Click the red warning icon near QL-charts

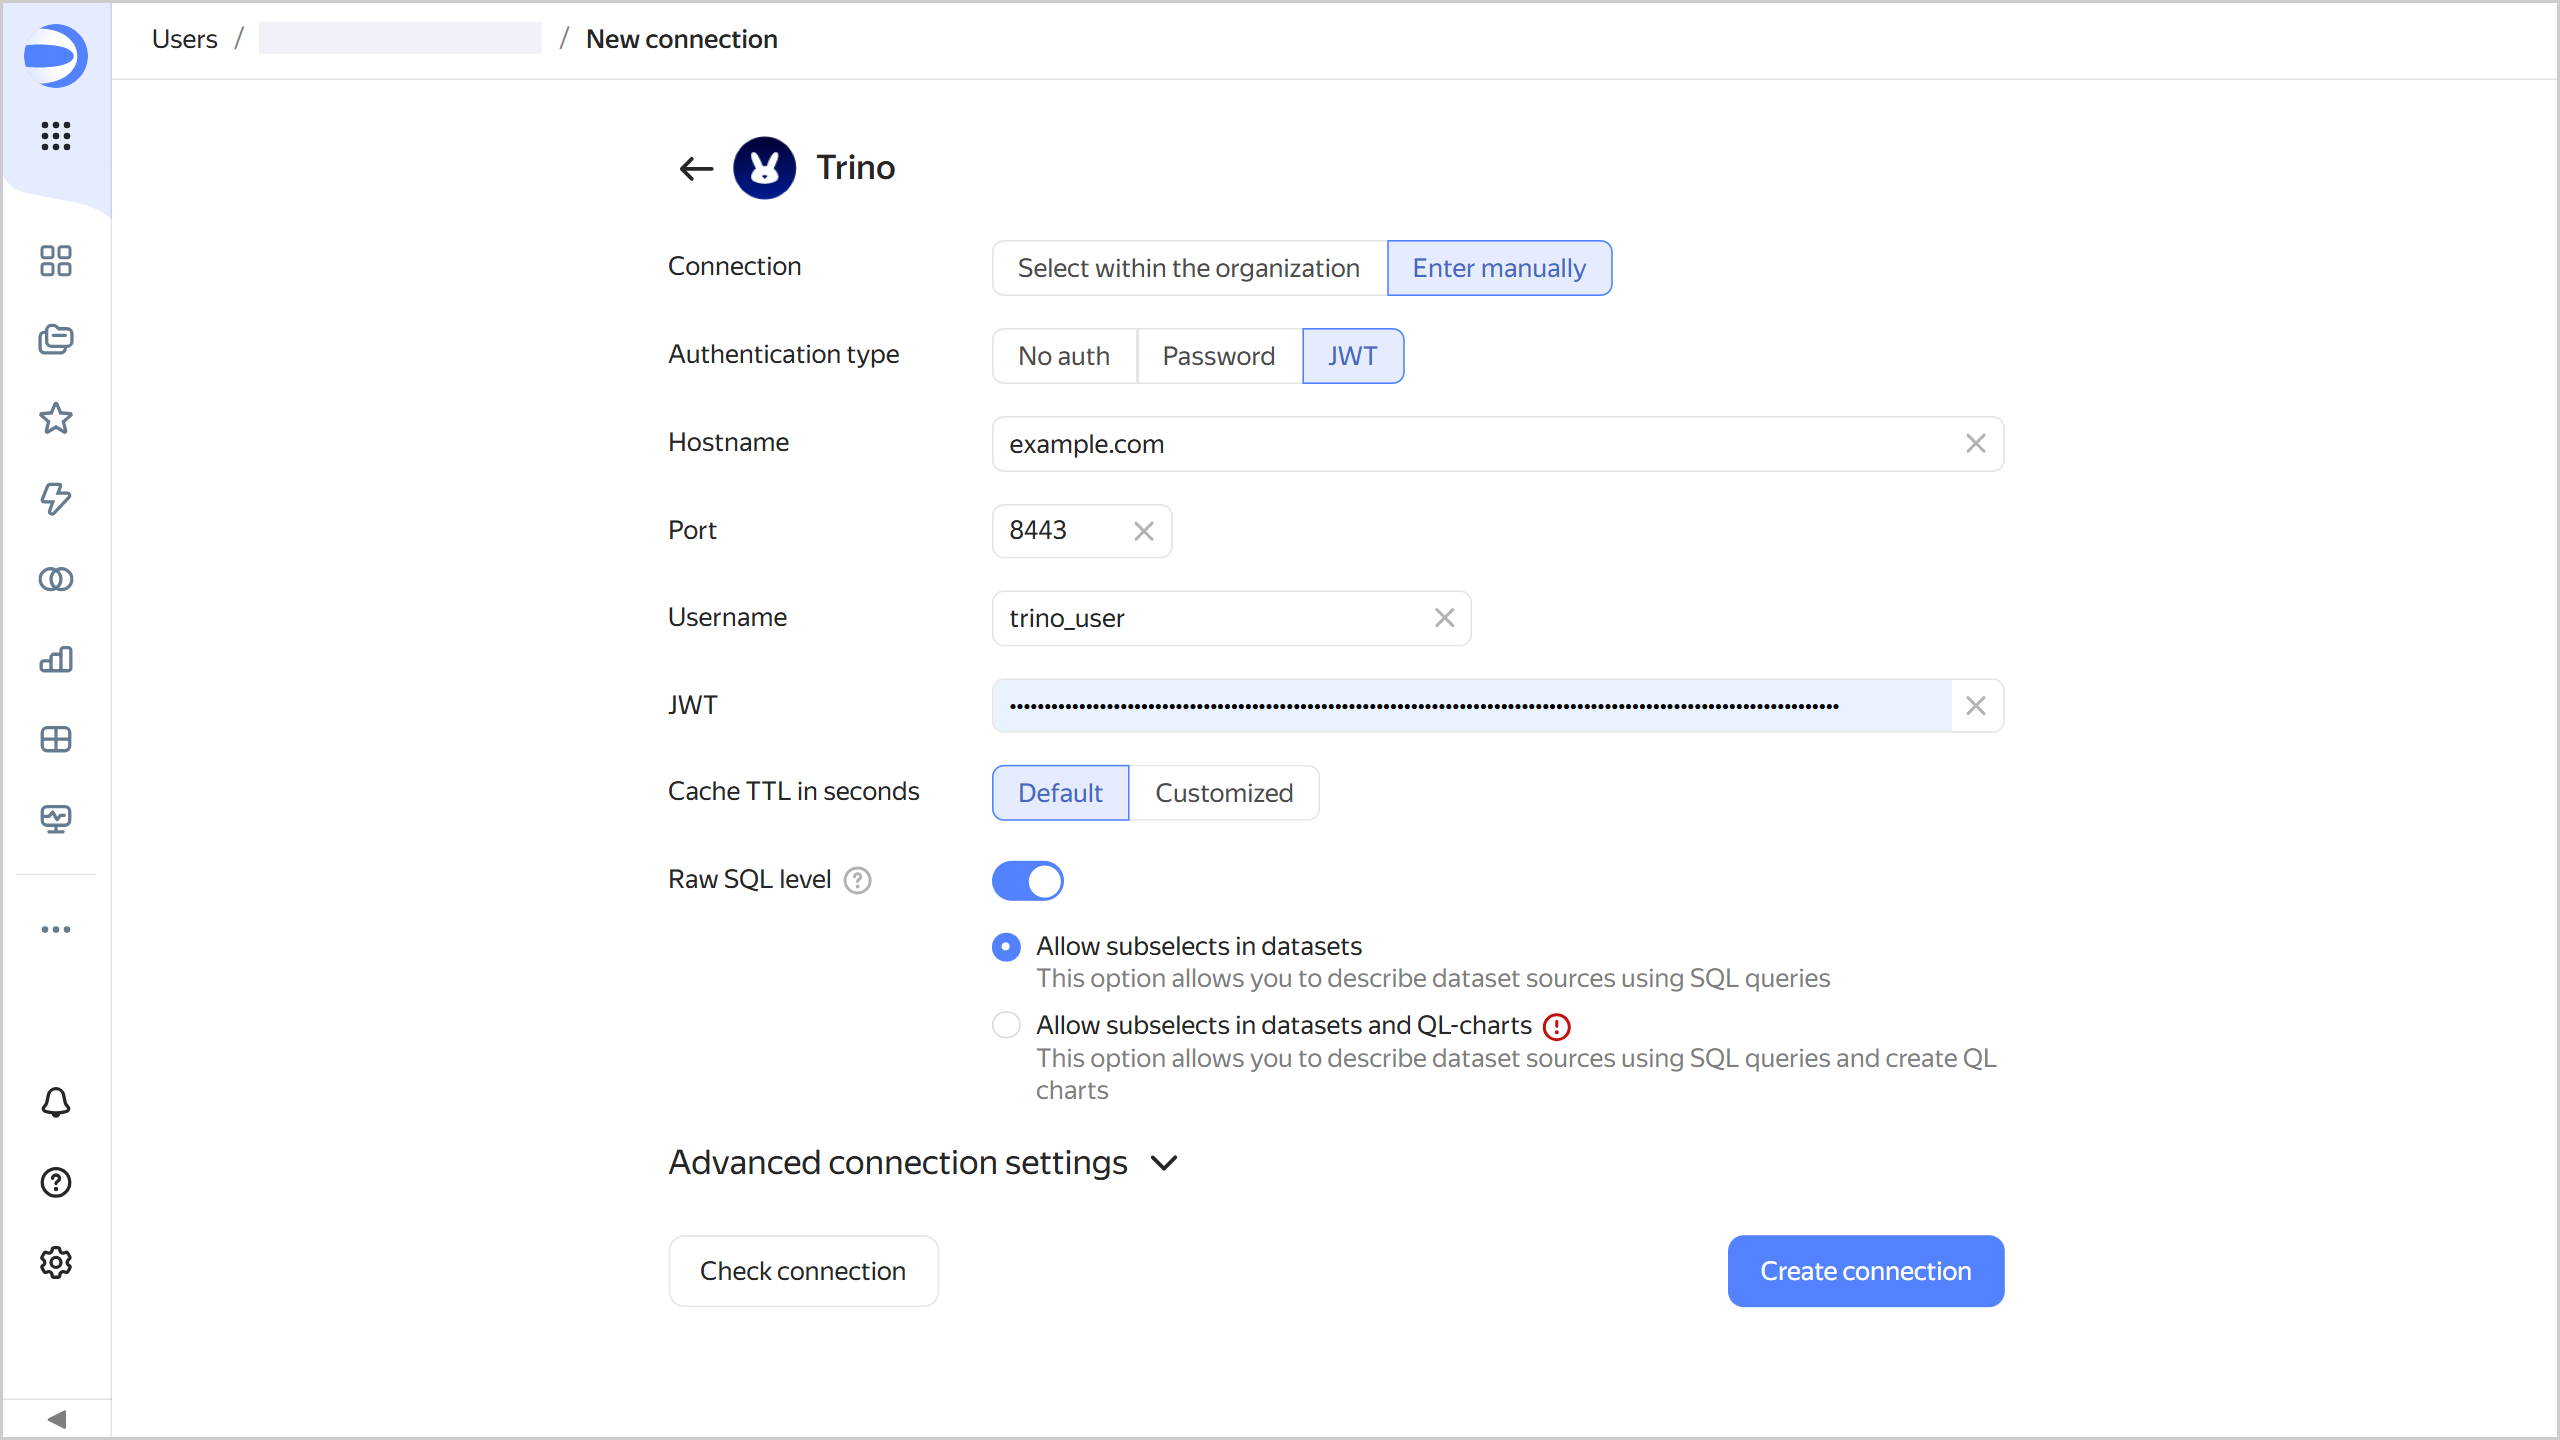click(x=1557, y=1026)
